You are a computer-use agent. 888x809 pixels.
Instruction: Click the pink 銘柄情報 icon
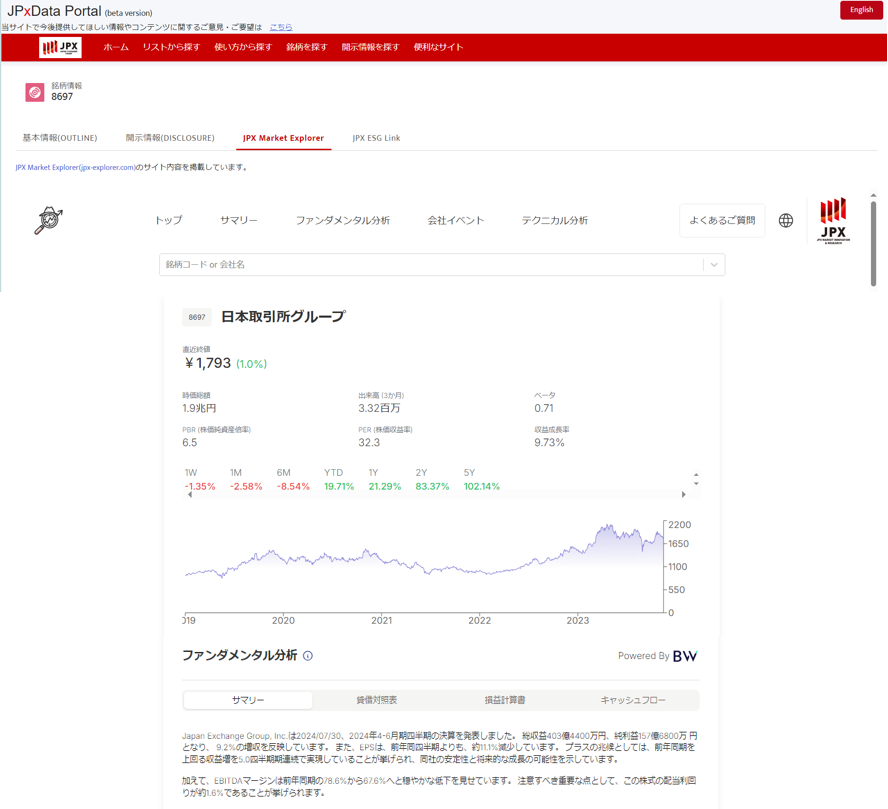pos(35,92)
